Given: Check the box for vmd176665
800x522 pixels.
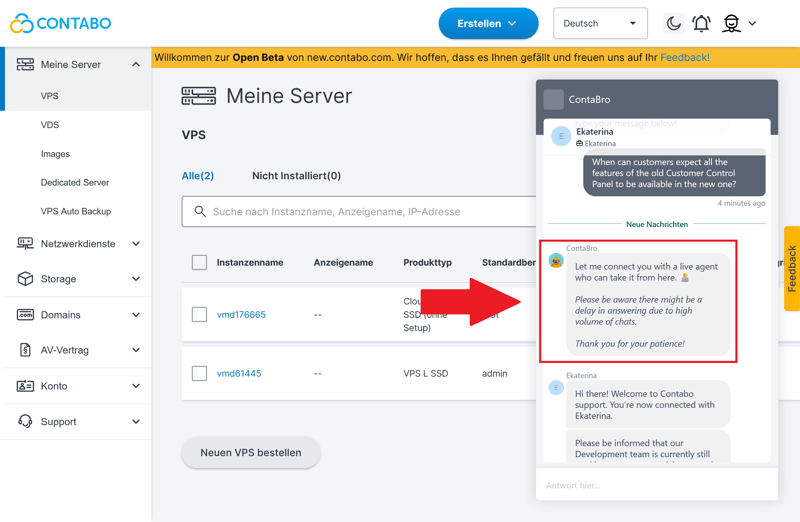Looking at the screenshot, I should pyautogui.click(x=199, y=315).
